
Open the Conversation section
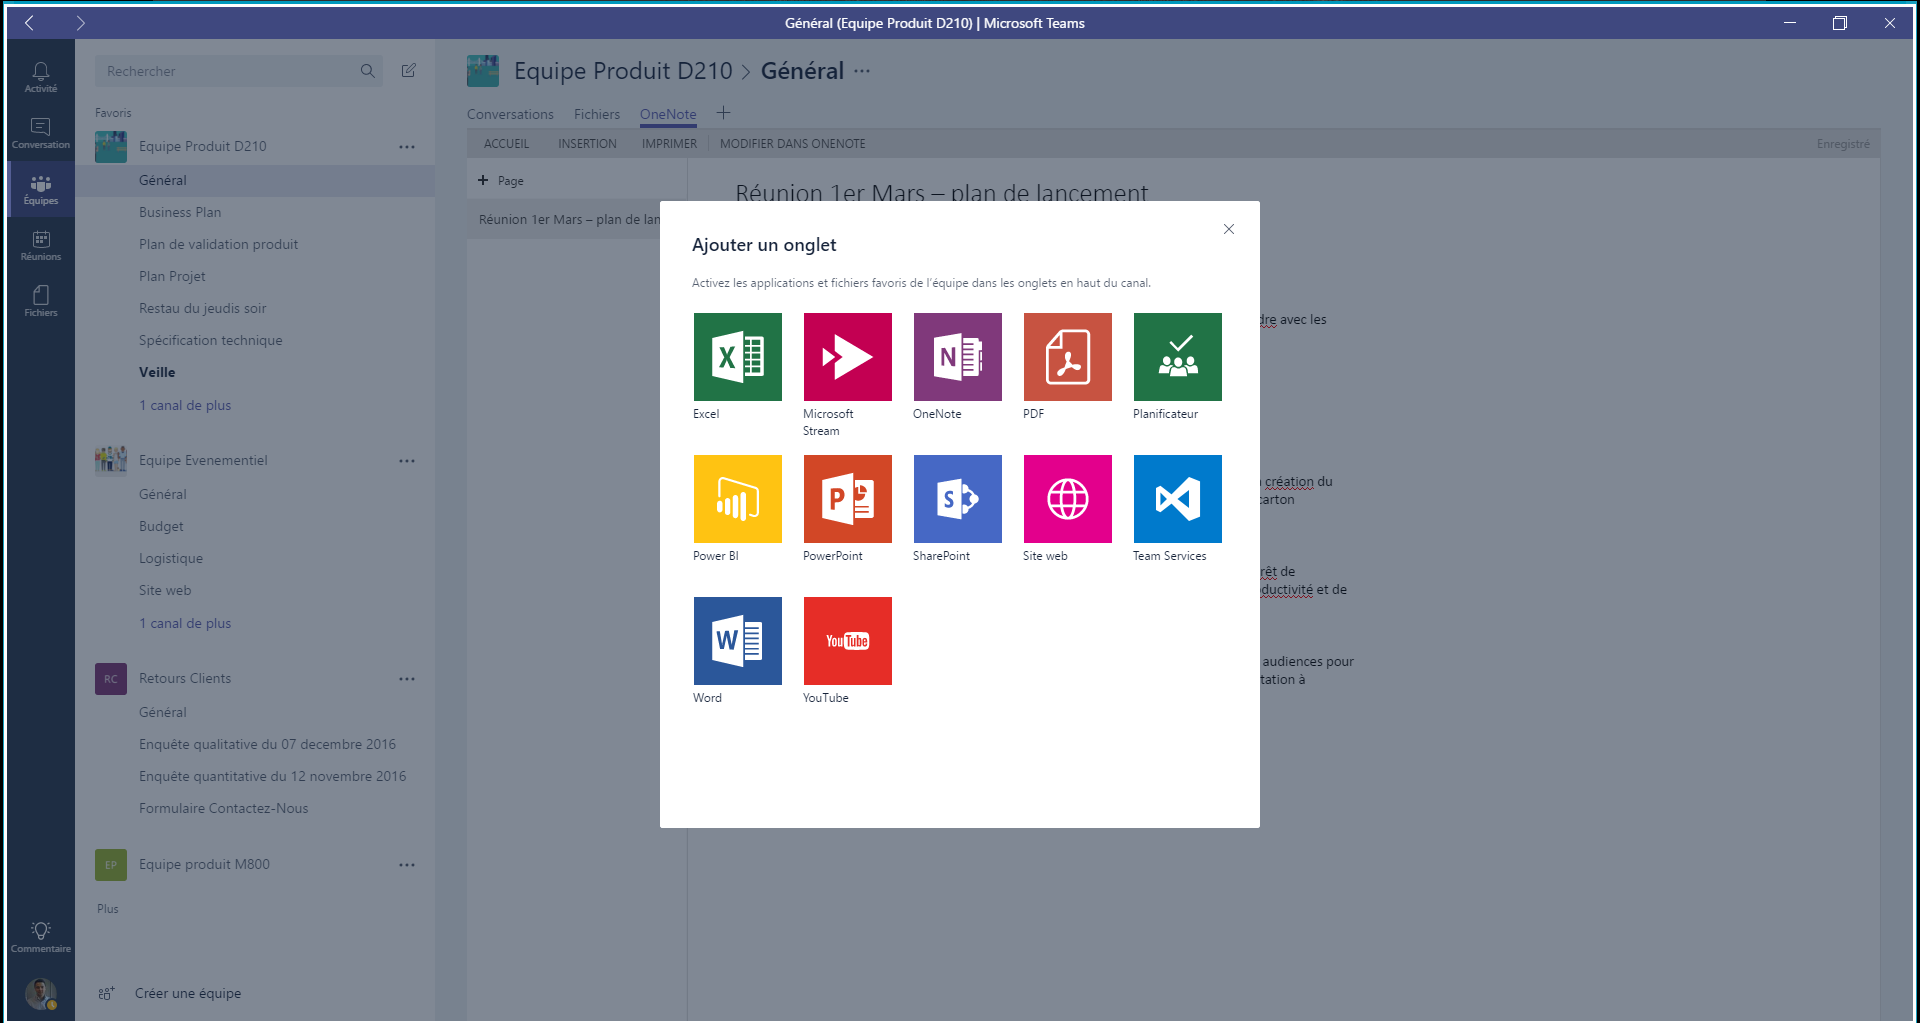41,133
